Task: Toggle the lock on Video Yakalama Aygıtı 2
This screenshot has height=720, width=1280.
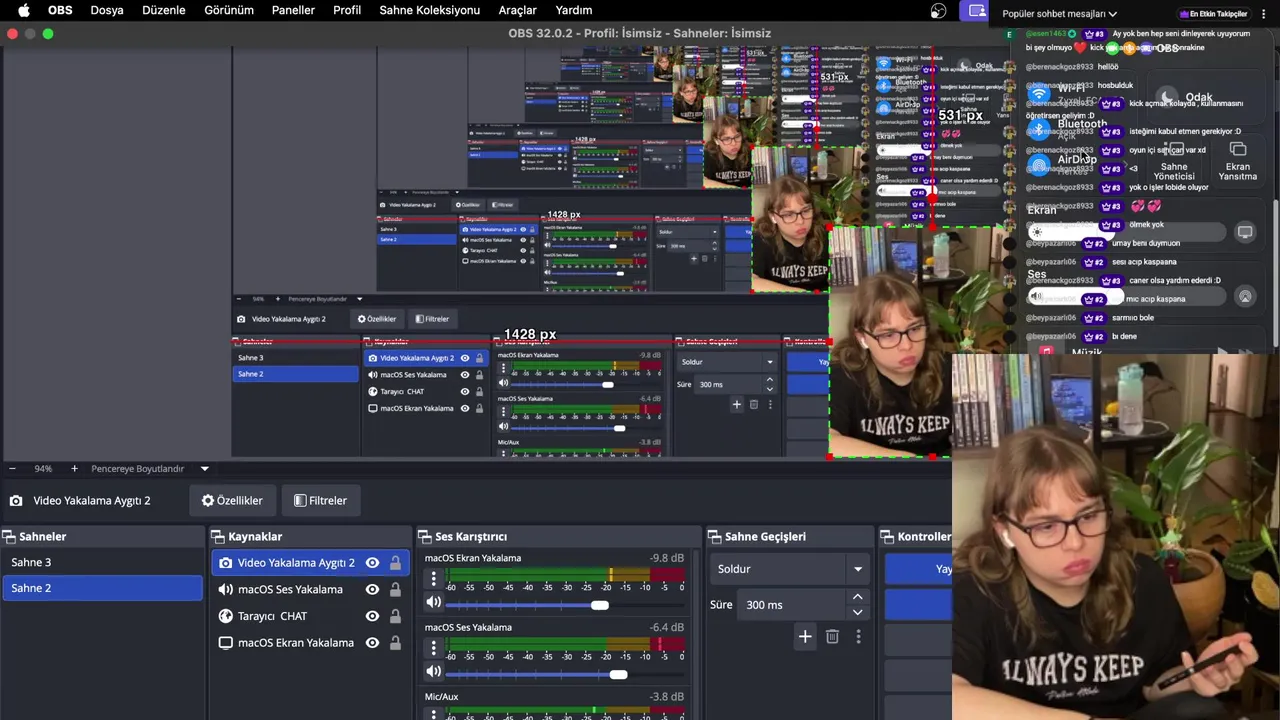Action: pyautogui.click(x=395, y=563)
